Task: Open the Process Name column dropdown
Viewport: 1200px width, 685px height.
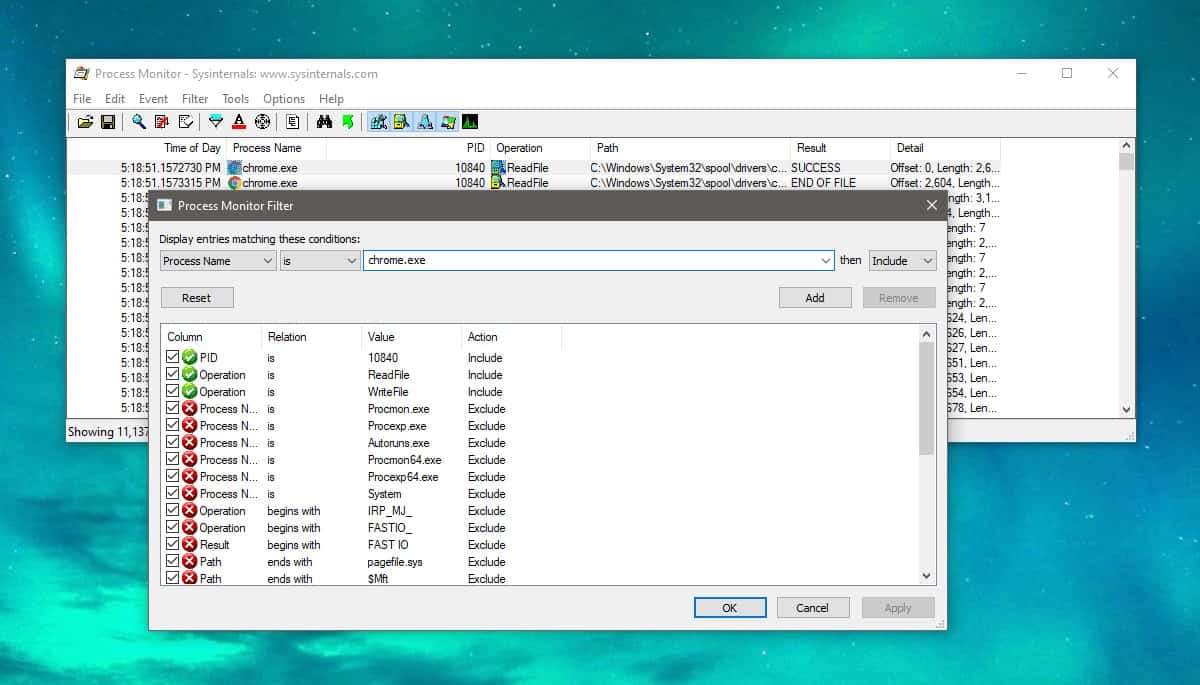Action: (x=218, y=260)
